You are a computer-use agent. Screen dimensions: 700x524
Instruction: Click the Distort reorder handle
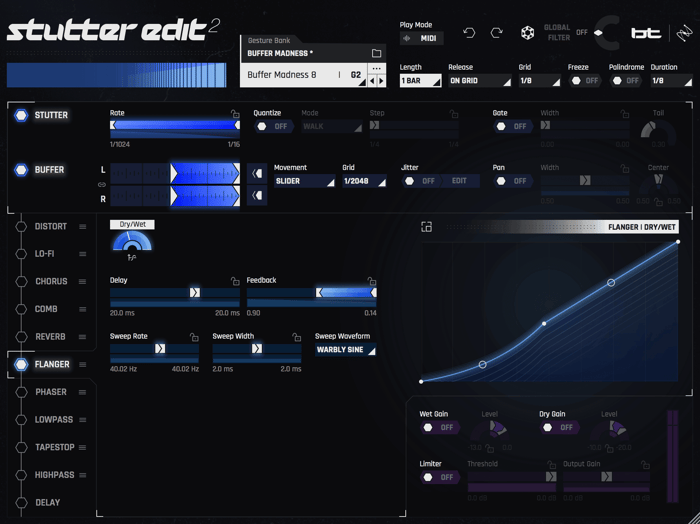pyautogui.click(x=83, y=227)
